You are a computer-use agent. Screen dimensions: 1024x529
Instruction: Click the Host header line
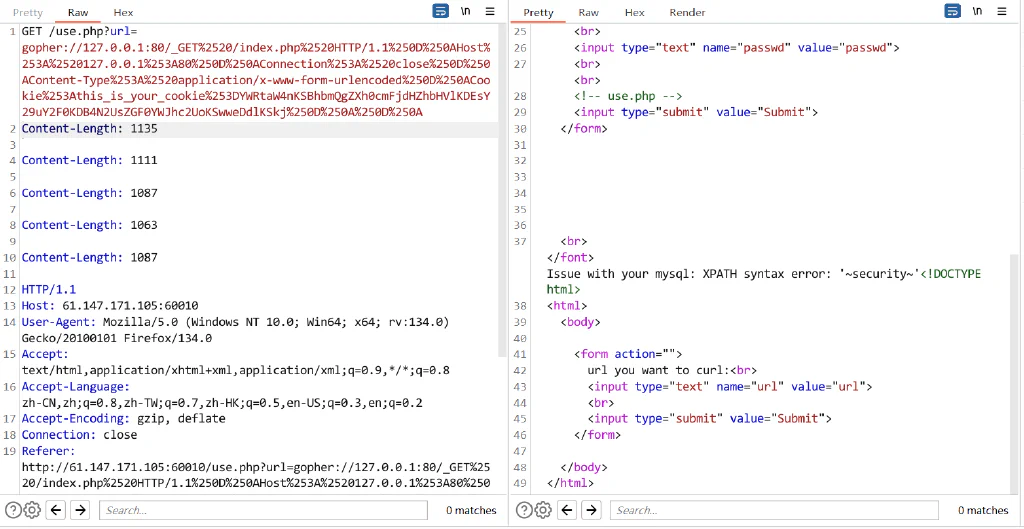[x=110, y=306]
